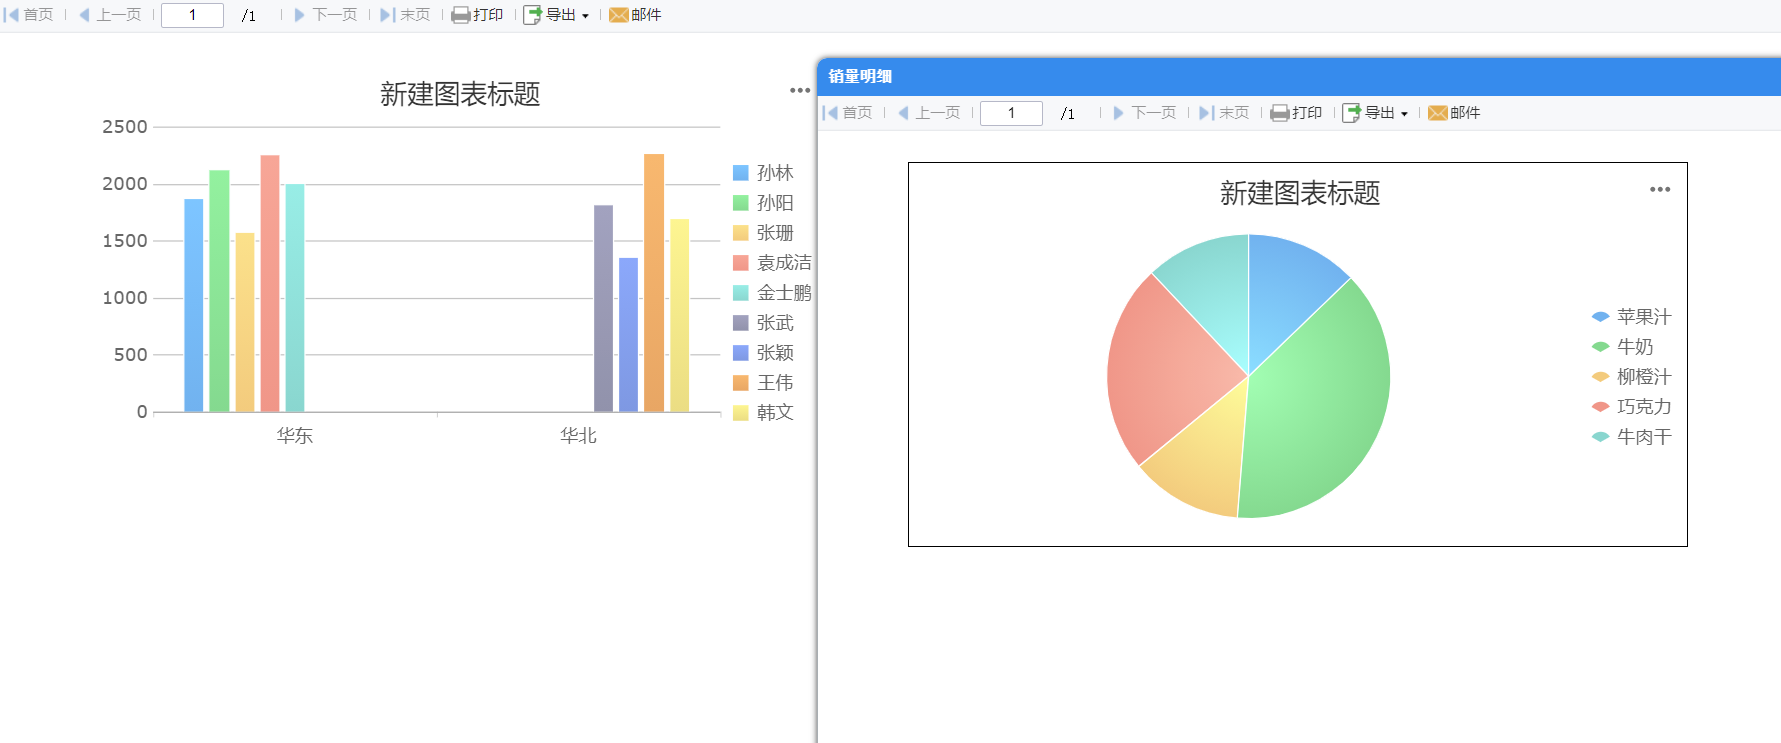Toggle 金士鹏 series in bar chart legend
1781x743 pixels.
pyautogui.click(x=772, y=293)
